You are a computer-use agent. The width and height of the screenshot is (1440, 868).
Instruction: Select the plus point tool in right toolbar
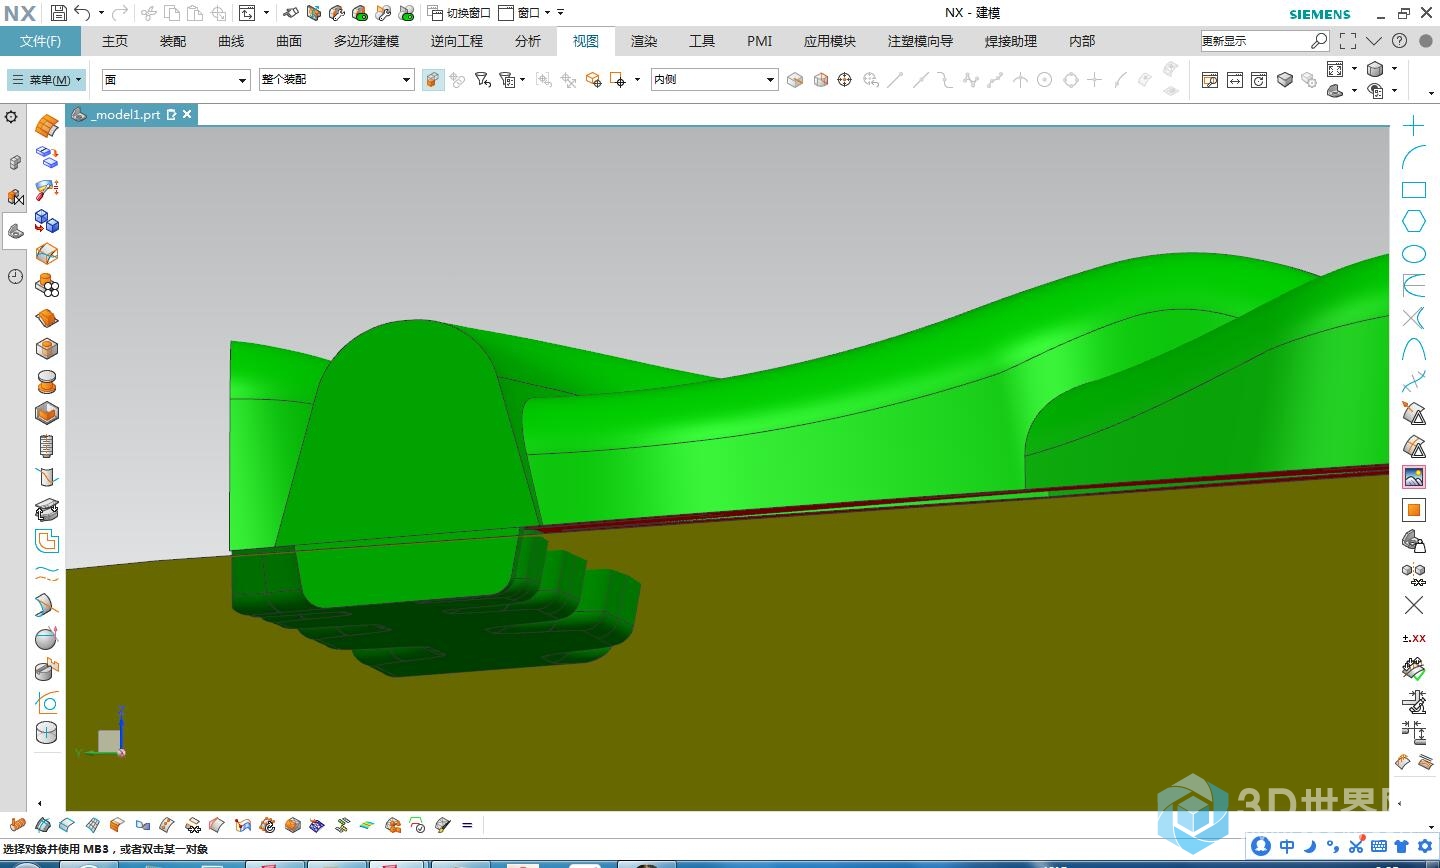coord(1413,126)
